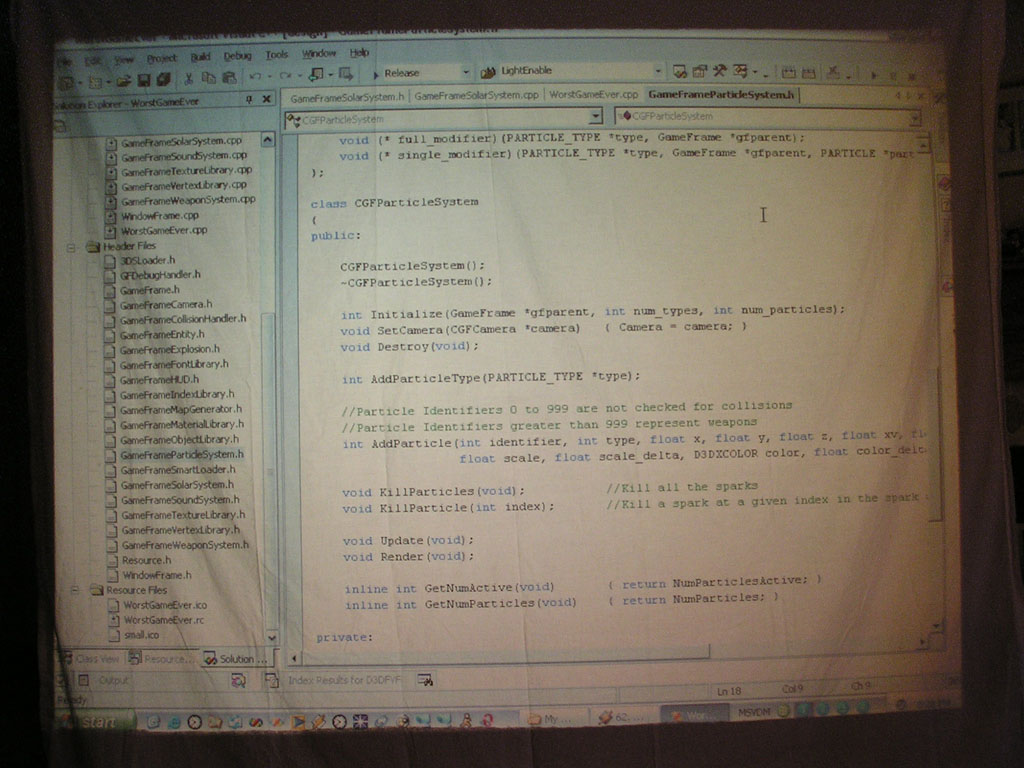The width and height of the screenshot is (1024, 768).
Task: Select GameFrameCamera.h in Solution Explorer
Action: tap(165, 304)
